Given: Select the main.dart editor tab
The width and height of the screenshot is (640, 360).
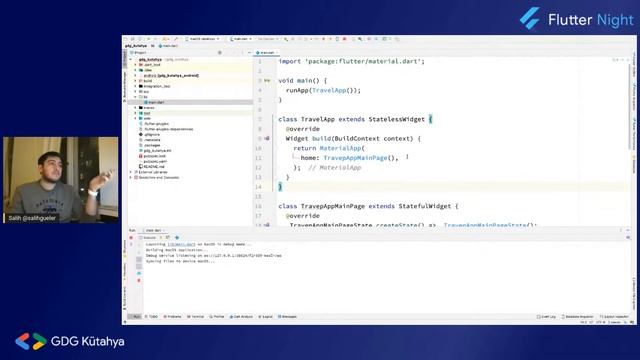Looking at the screenshot, I should coord(266,53).
